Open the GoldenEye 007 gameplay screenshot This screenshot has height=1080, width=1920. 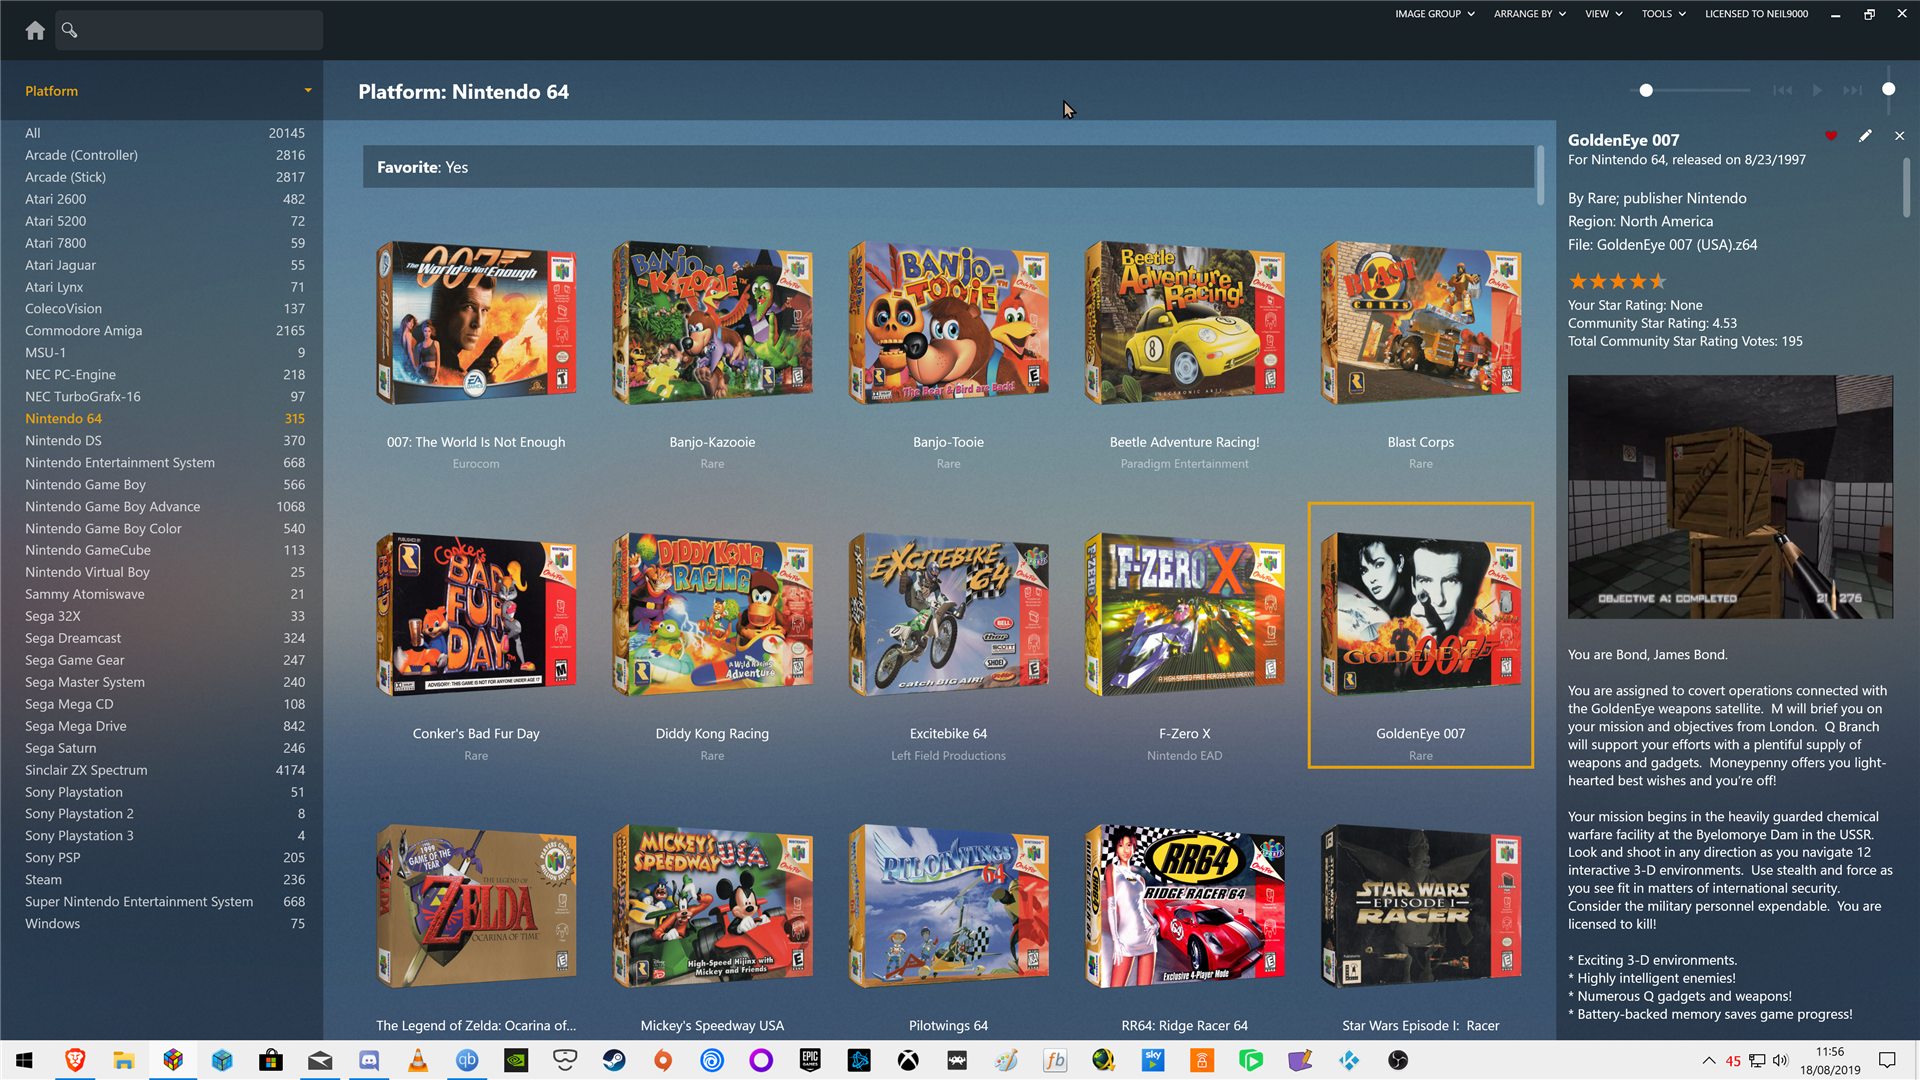(x=1730, y=497)
